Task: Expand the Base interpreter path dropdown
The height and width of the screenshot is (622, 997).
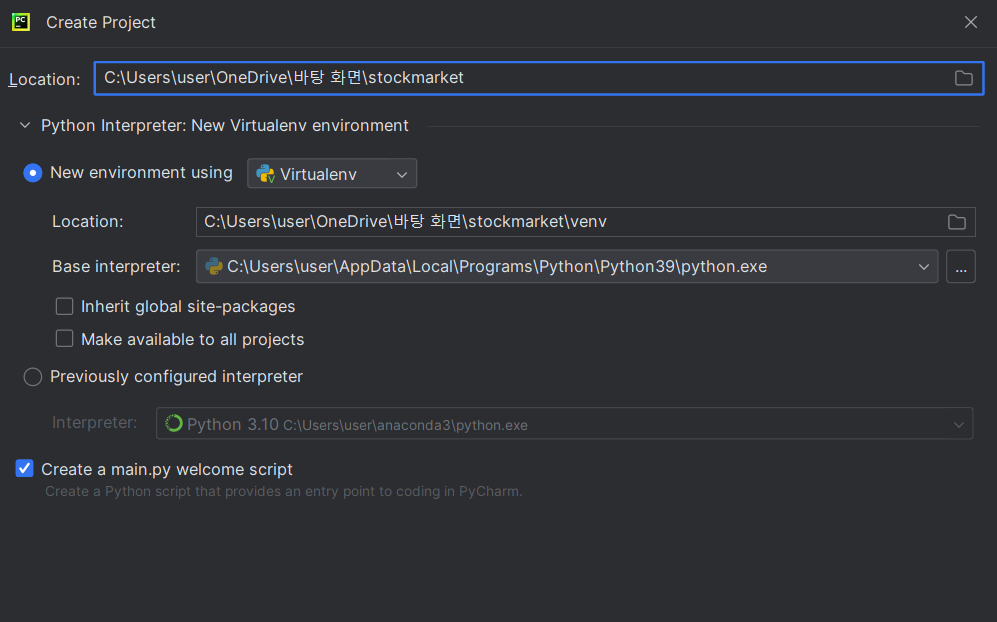Action: click(567, 266)
